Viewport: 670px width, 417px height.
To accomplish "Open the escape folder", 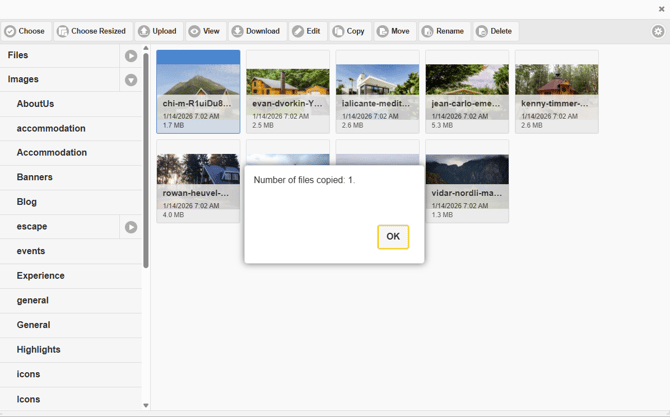I will point(60,226).
